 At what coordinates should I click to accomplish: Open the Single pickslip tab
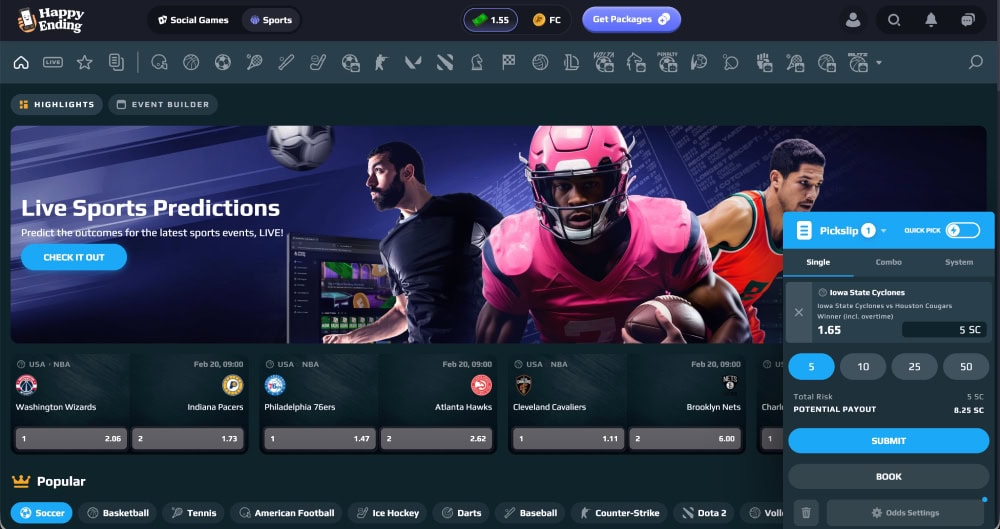(x=818, y=262)
